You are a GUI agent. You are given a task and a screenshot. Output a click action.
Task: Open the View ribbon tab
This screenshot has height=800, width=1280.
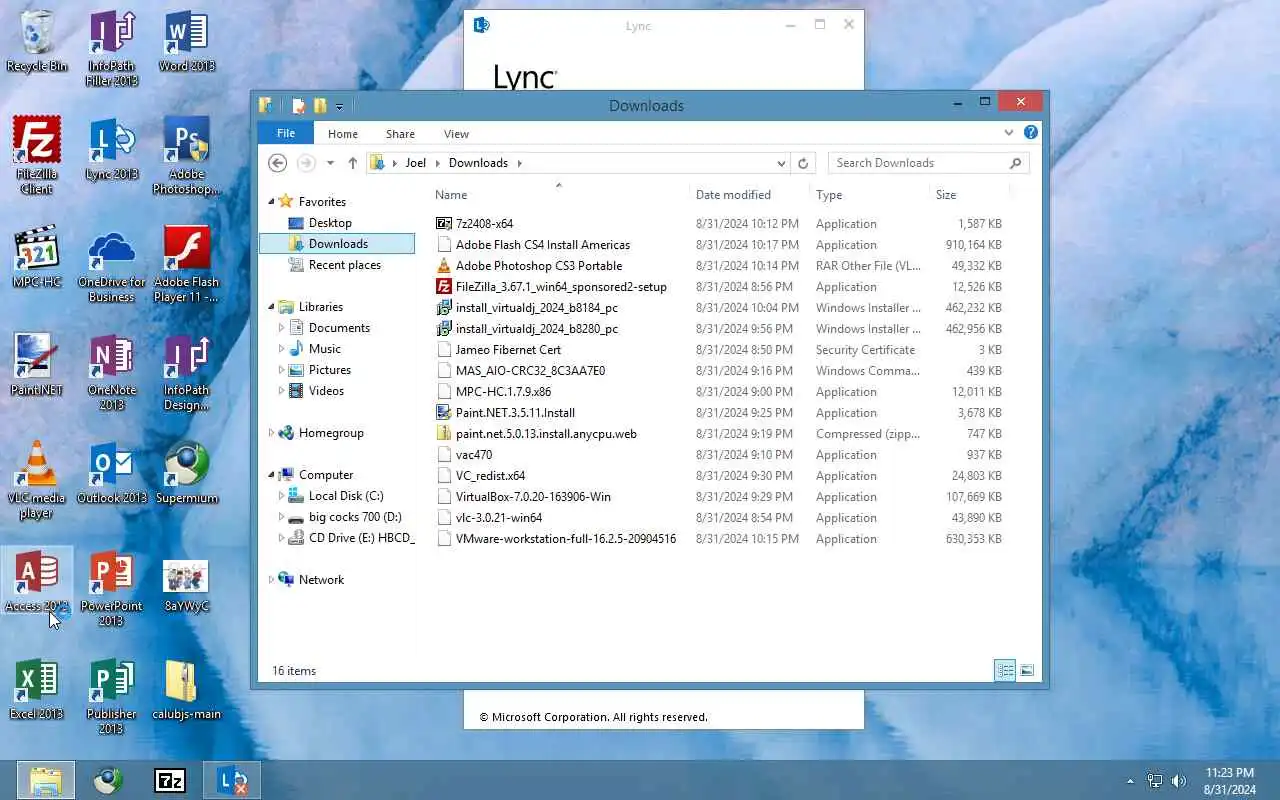(456, 133)
